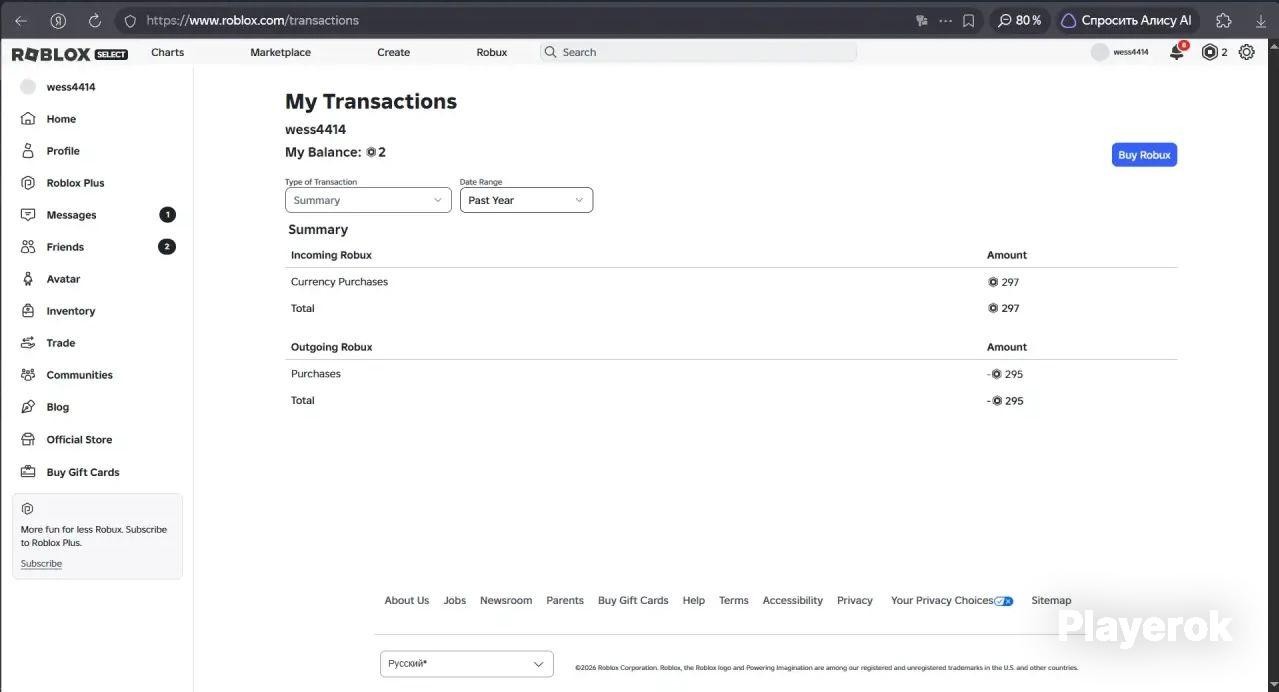Open Charts in the top navigation

[167, 52]
